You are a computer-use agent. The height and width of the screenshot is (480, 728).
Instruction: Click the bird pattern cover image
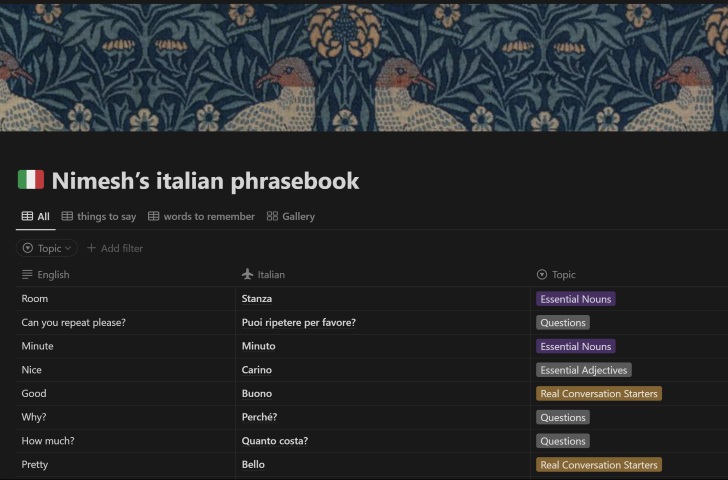(364, 65)
